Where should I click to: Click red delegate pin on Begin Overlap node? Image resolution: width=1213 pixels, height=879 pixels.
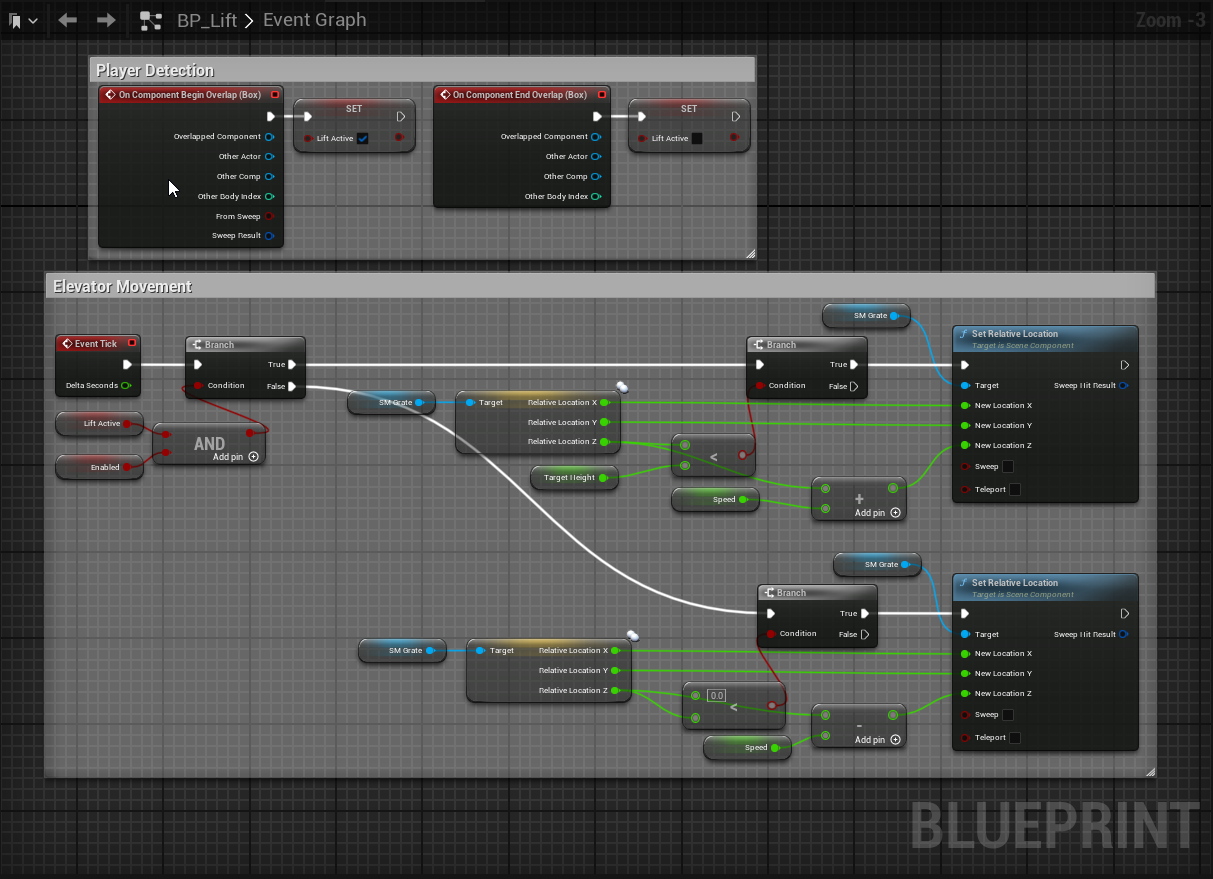(x=275, y=95)
